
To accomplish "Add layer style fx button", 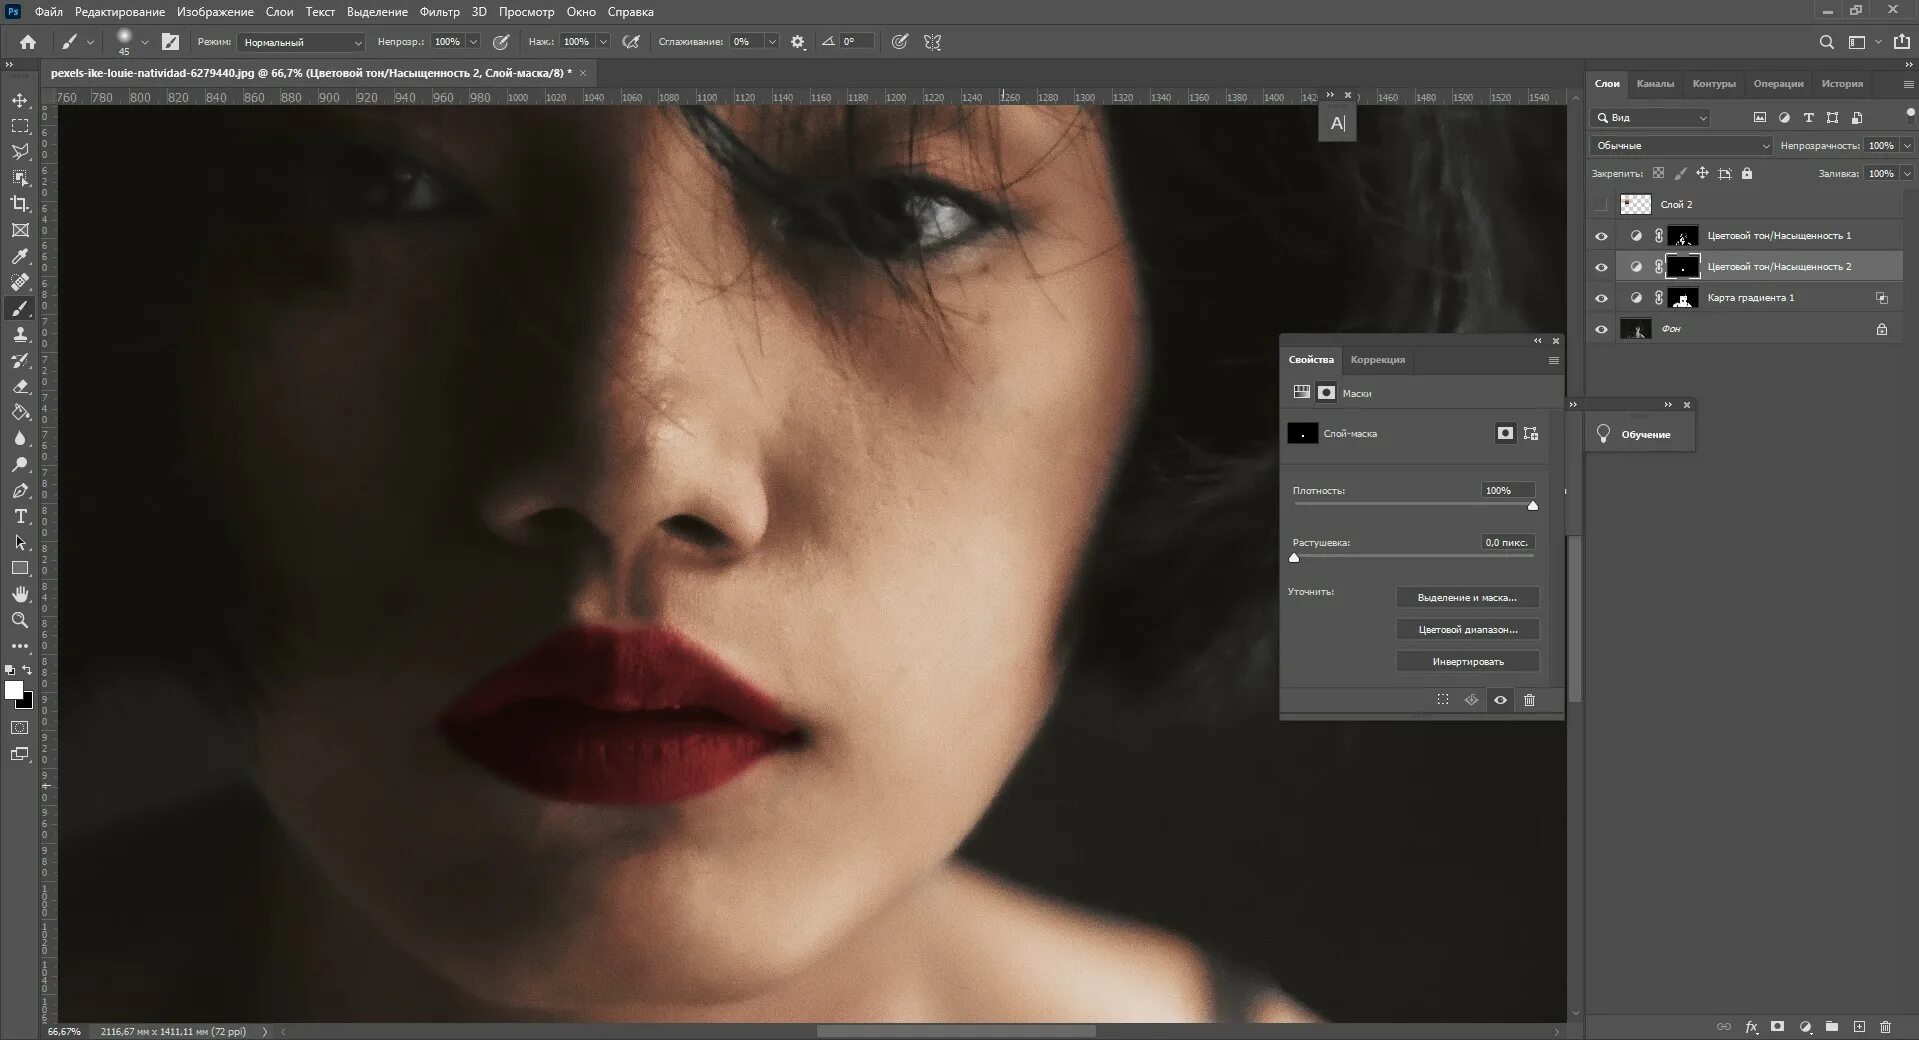I will (x=1752, y=1027).
